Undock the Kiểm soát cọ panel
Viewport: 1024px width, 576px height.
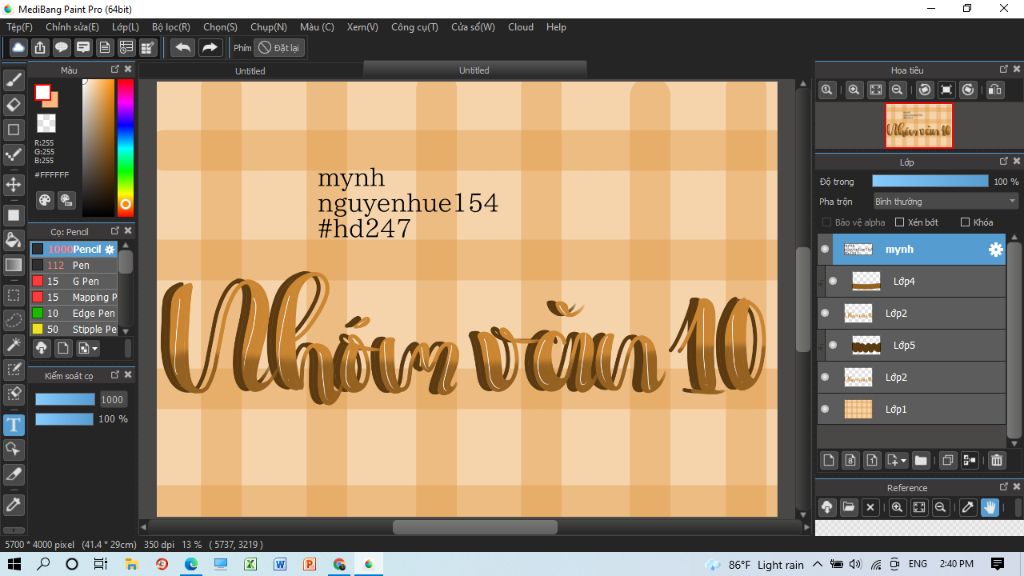(x=115, y=375)
